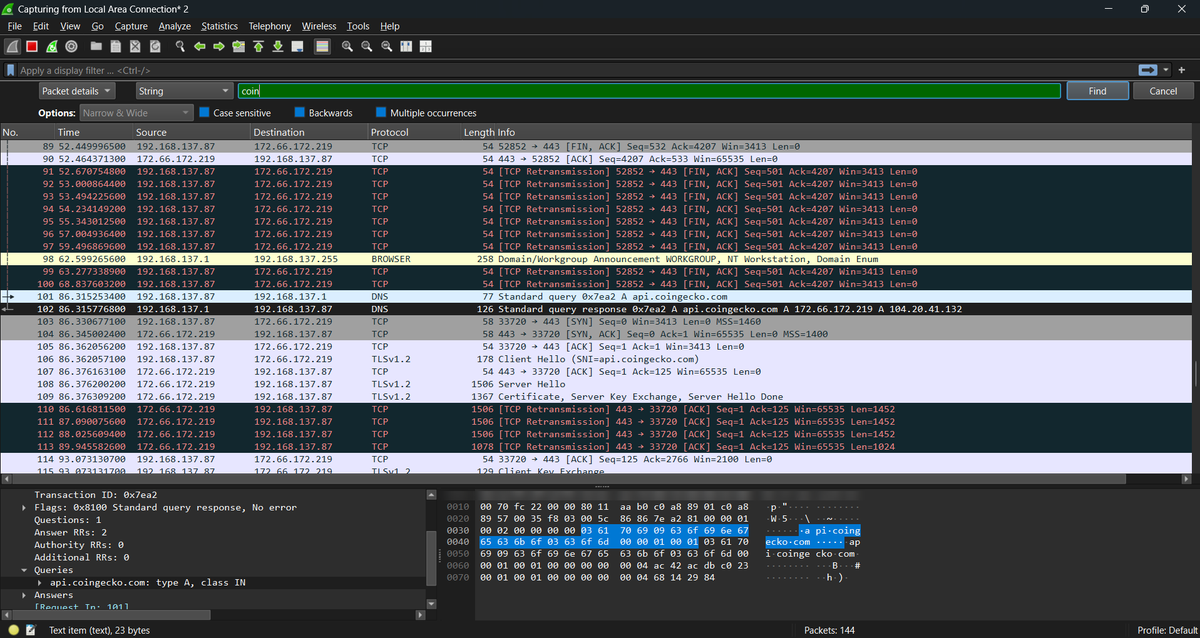
Task: Open a capture file folder icon
Action: pyautogui.click(x=97, y=46)
